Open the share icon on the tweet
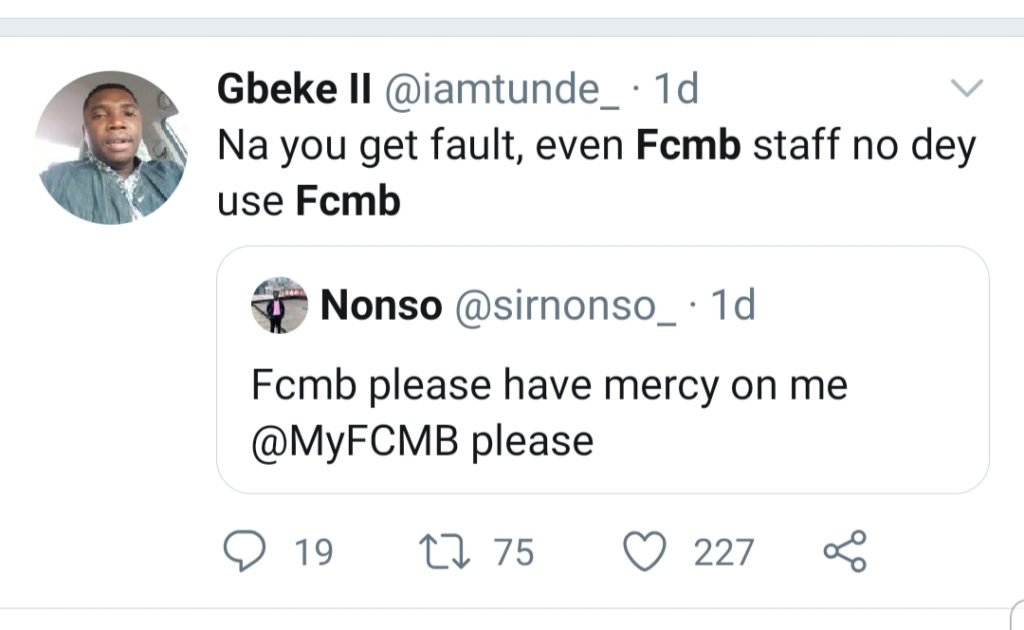 tap(845, 551)
